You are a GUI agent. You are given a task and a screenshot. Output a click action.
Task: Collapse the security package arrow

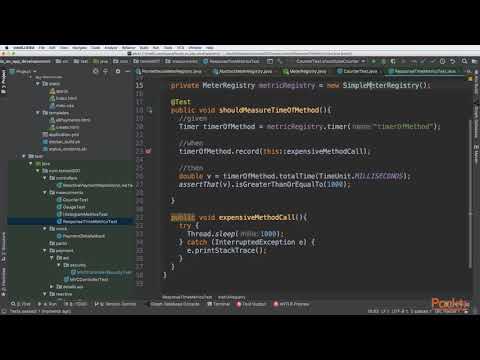pos(59,265)
